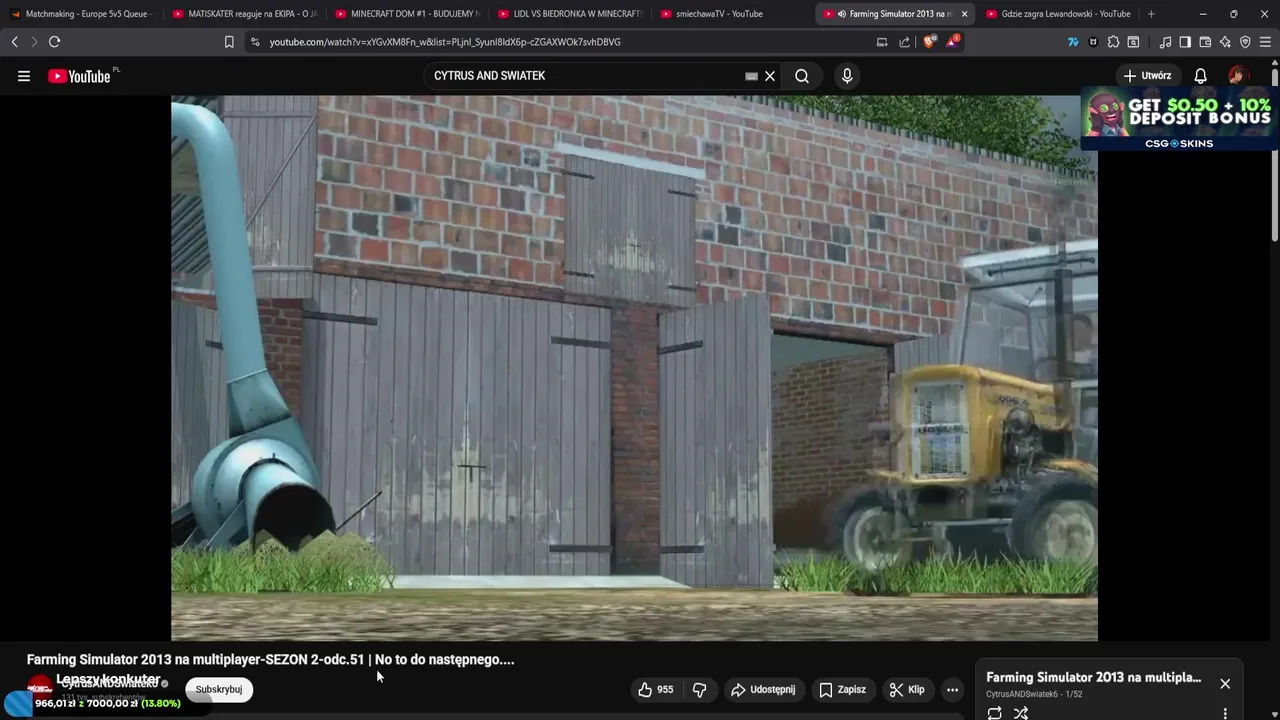This screenshot has width=1280, height=720.
Task: Open the tab search extension icon
Action: pyautogui.click(x=1133, y=42)
